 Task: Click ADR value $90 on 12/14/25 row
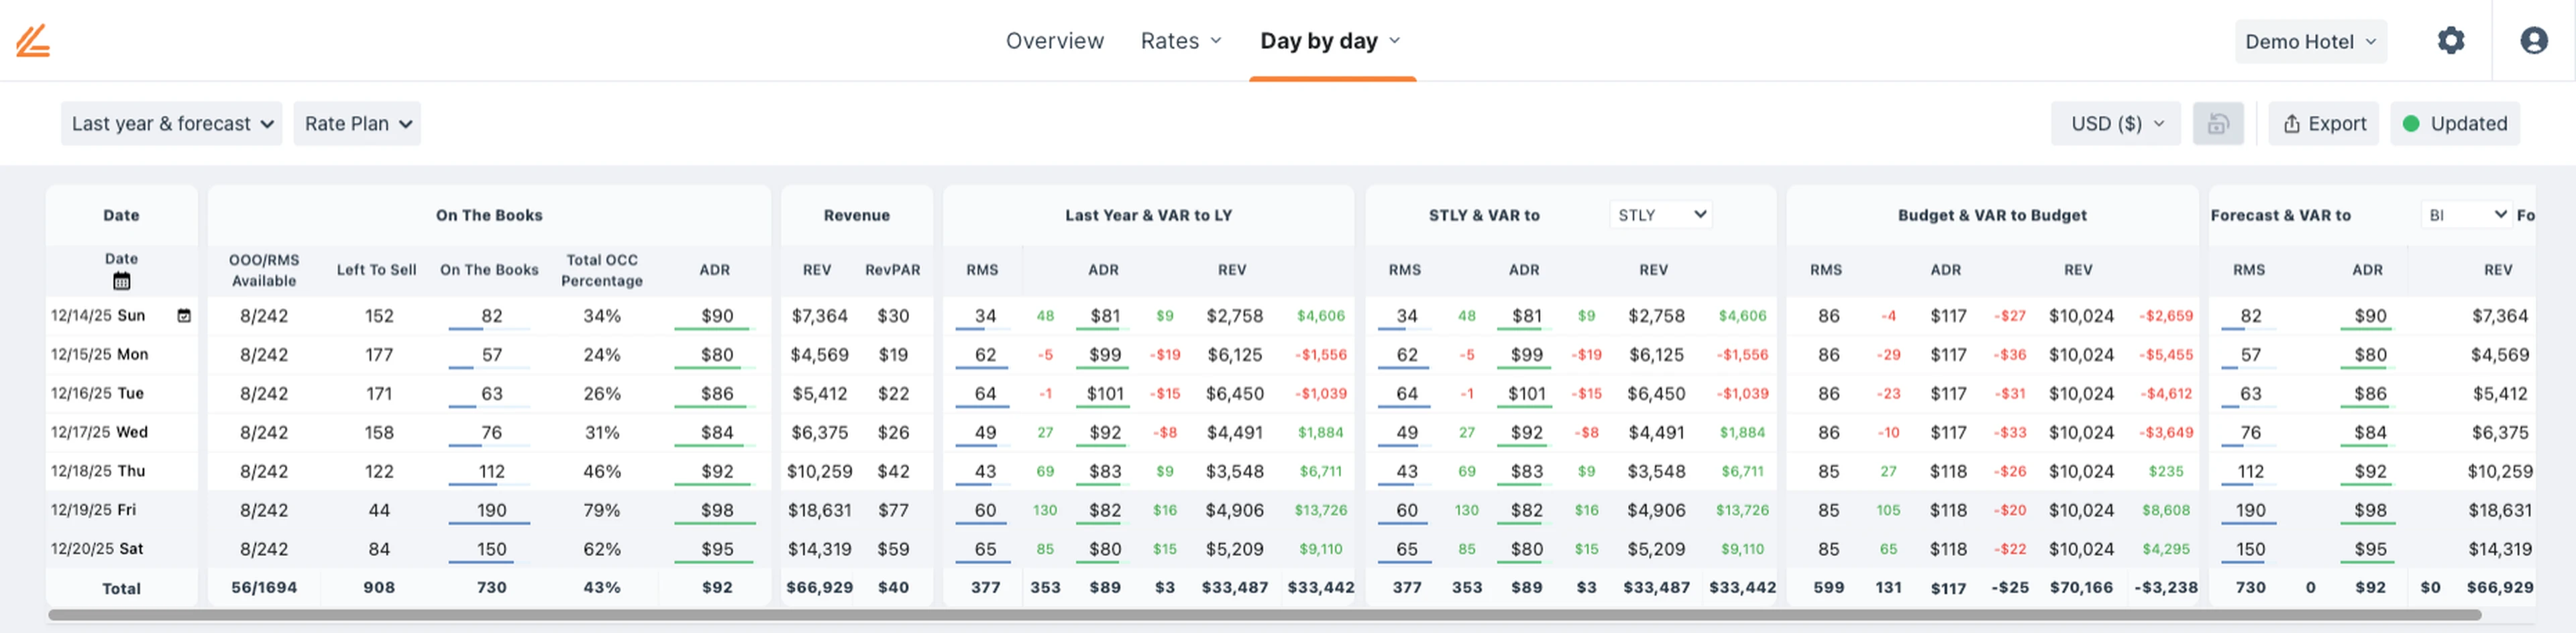tap(716, 316)
